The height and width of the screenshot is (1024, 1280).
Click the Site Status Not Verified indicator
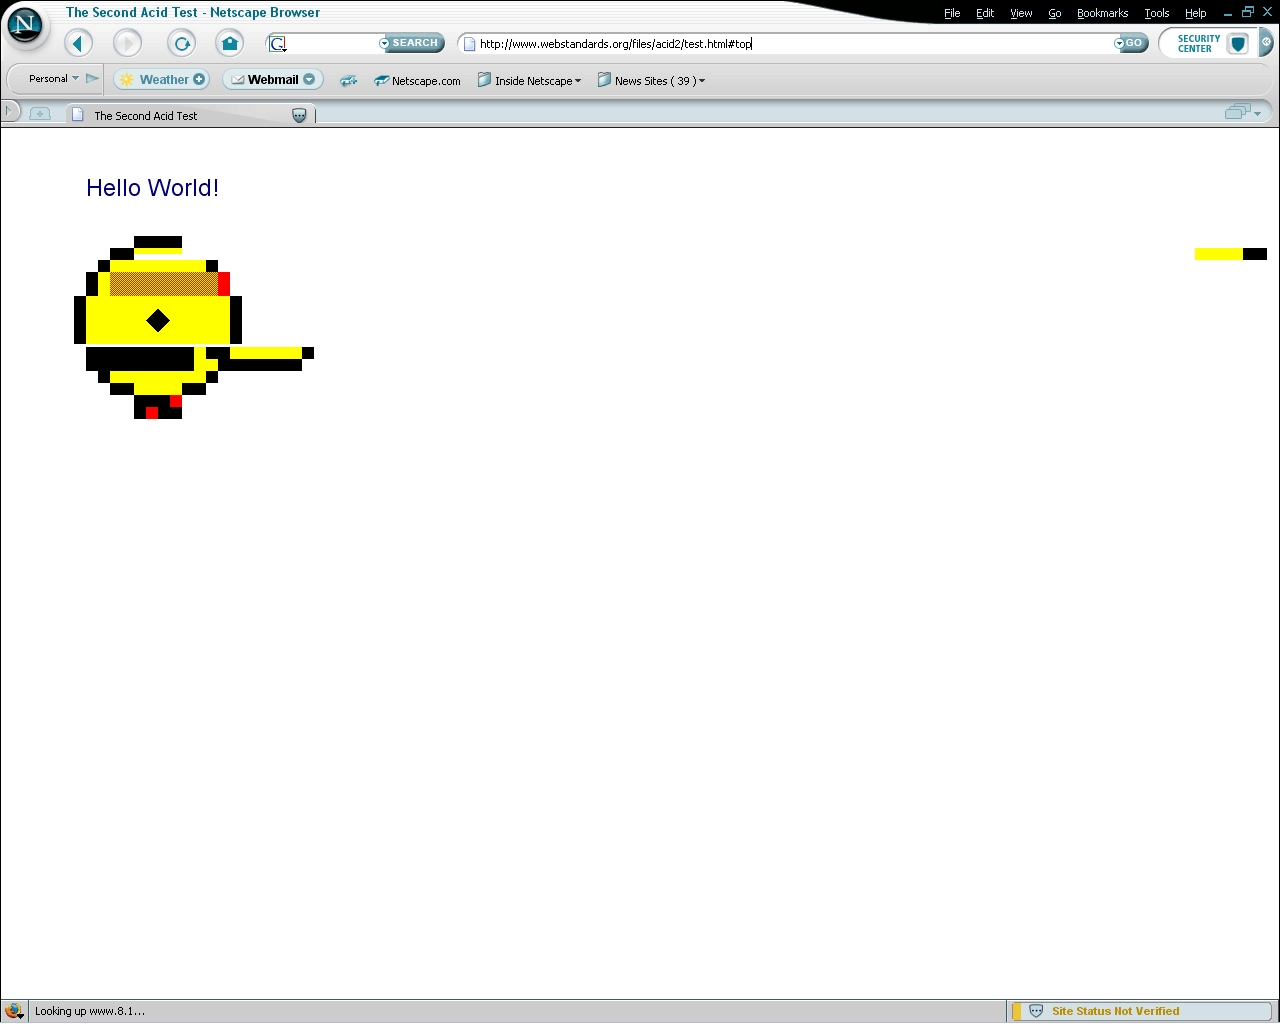tap(1142, 1011)
